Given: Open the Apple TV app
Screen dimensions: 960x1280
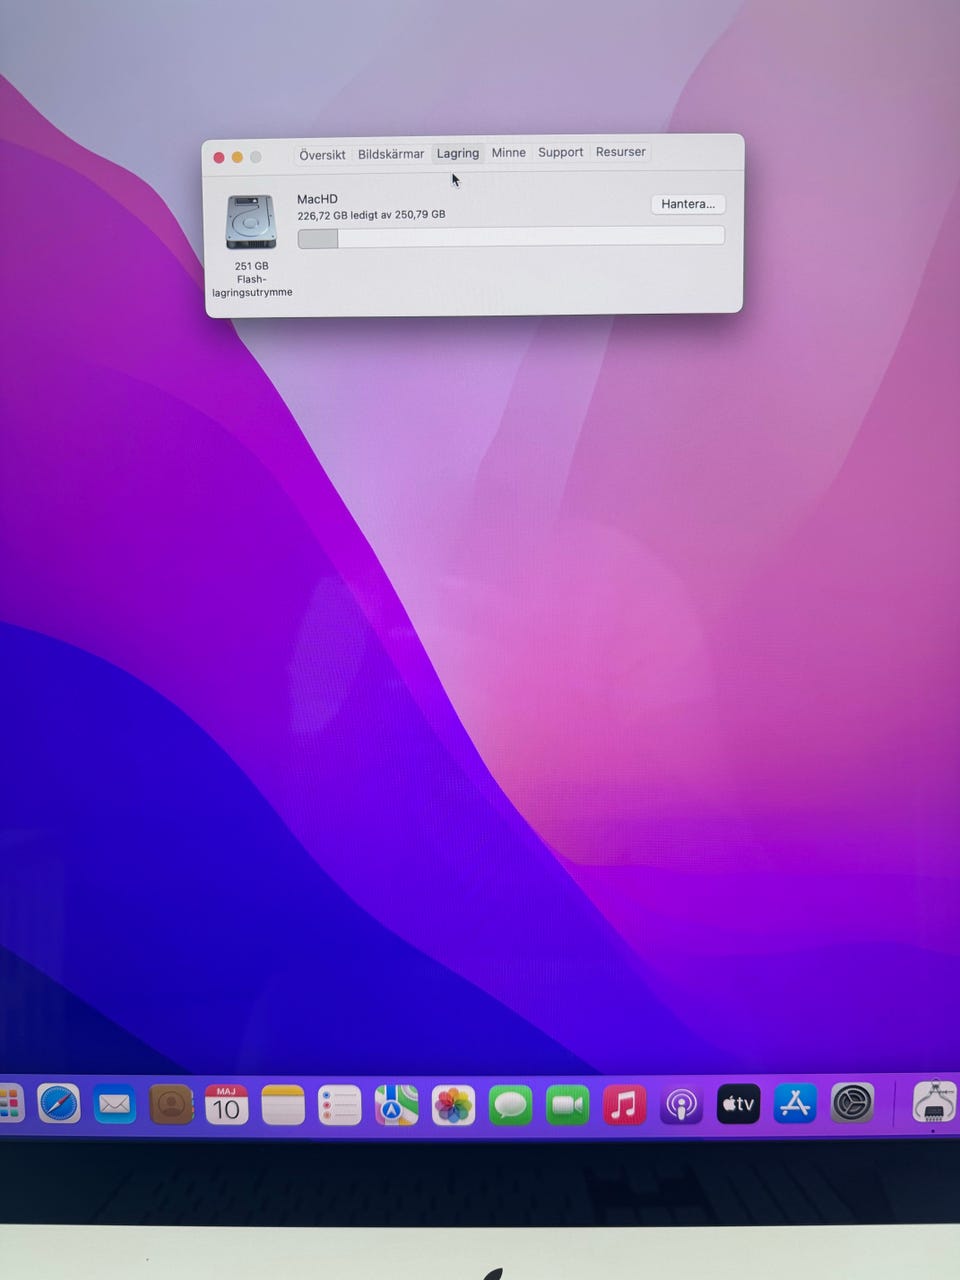Looking at the screenshot, I should point(738,1104).
